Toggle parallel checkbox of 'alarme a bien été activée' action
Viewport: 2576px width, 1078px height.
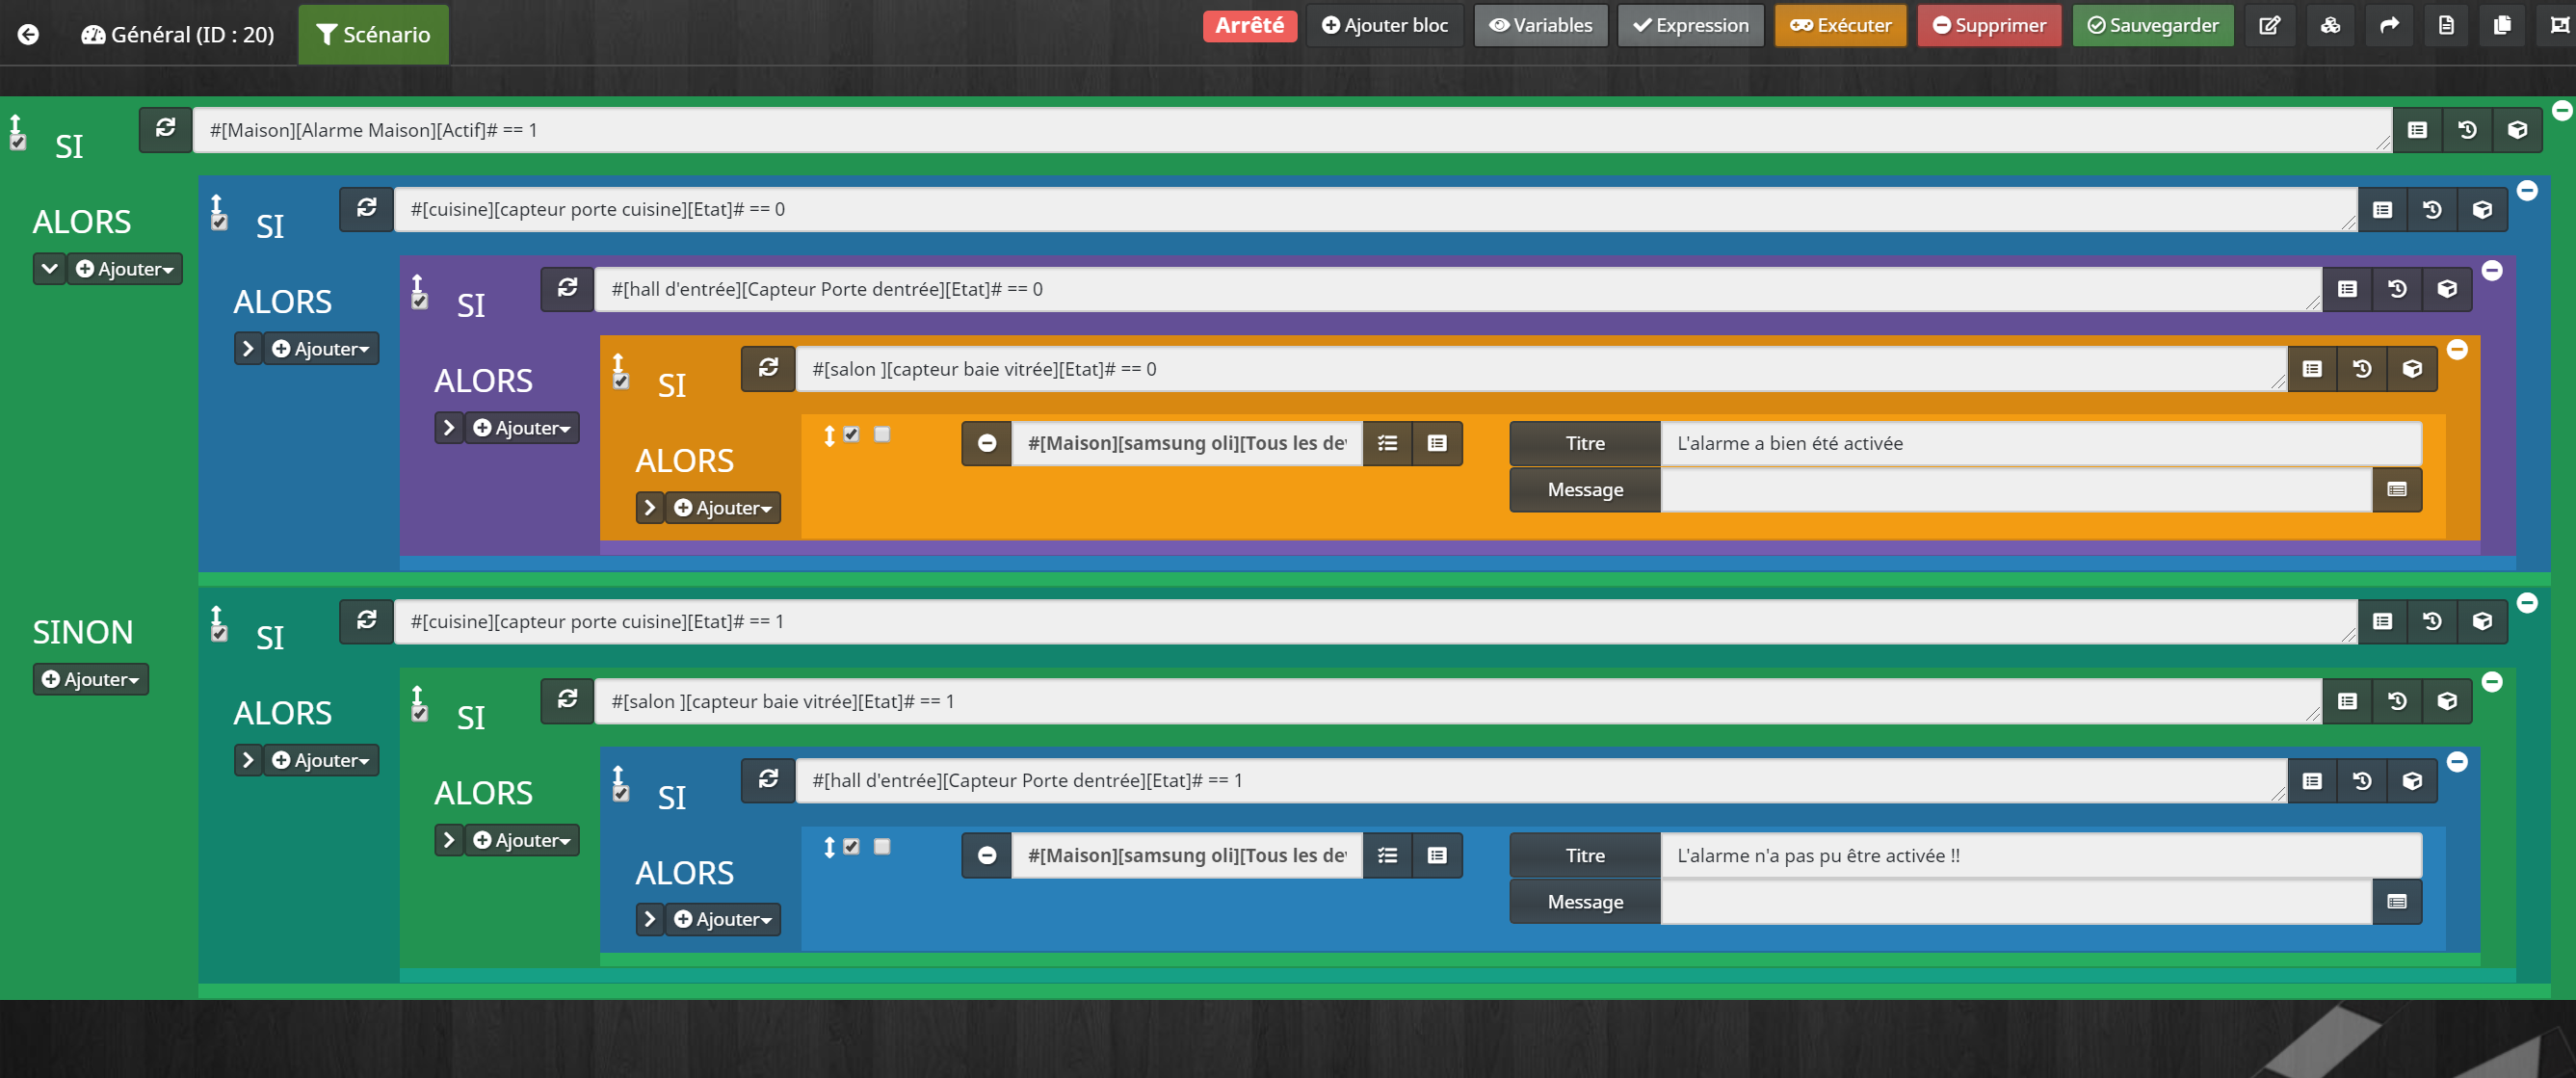point(882,434)
